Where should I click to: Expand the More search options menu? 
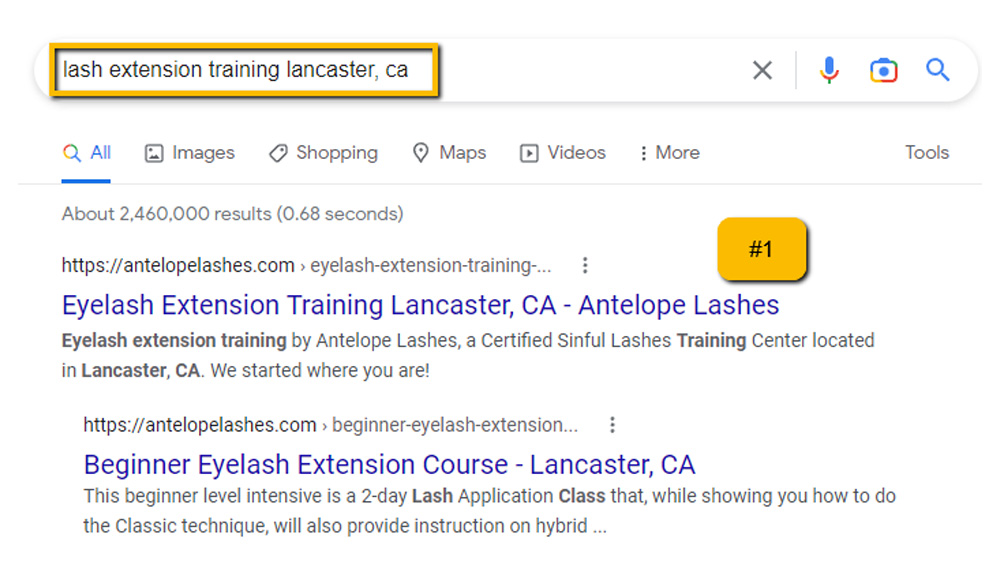(x=669, y=153)
